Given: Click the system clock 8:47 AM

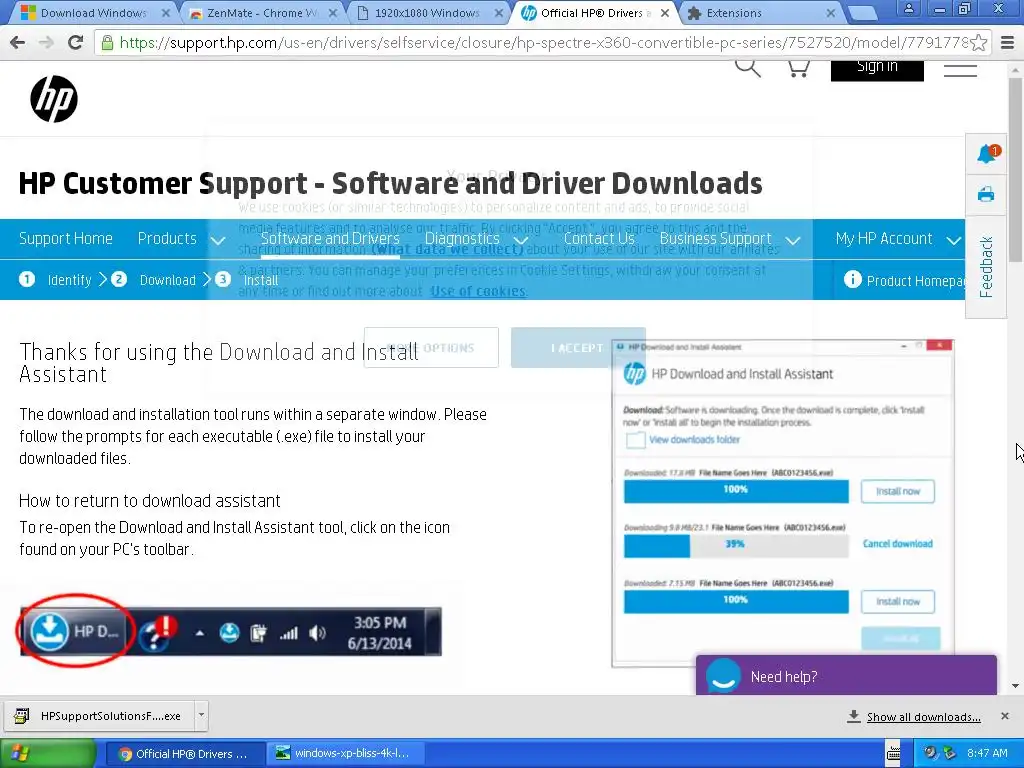Looking at the screenshot, I should click(x=987, y=753).
